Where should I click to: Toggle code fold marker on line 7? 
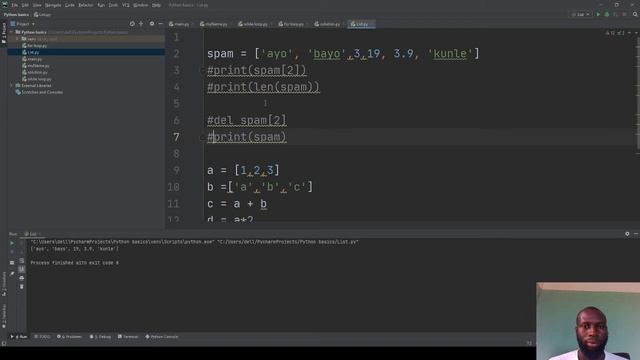point(202,138)
